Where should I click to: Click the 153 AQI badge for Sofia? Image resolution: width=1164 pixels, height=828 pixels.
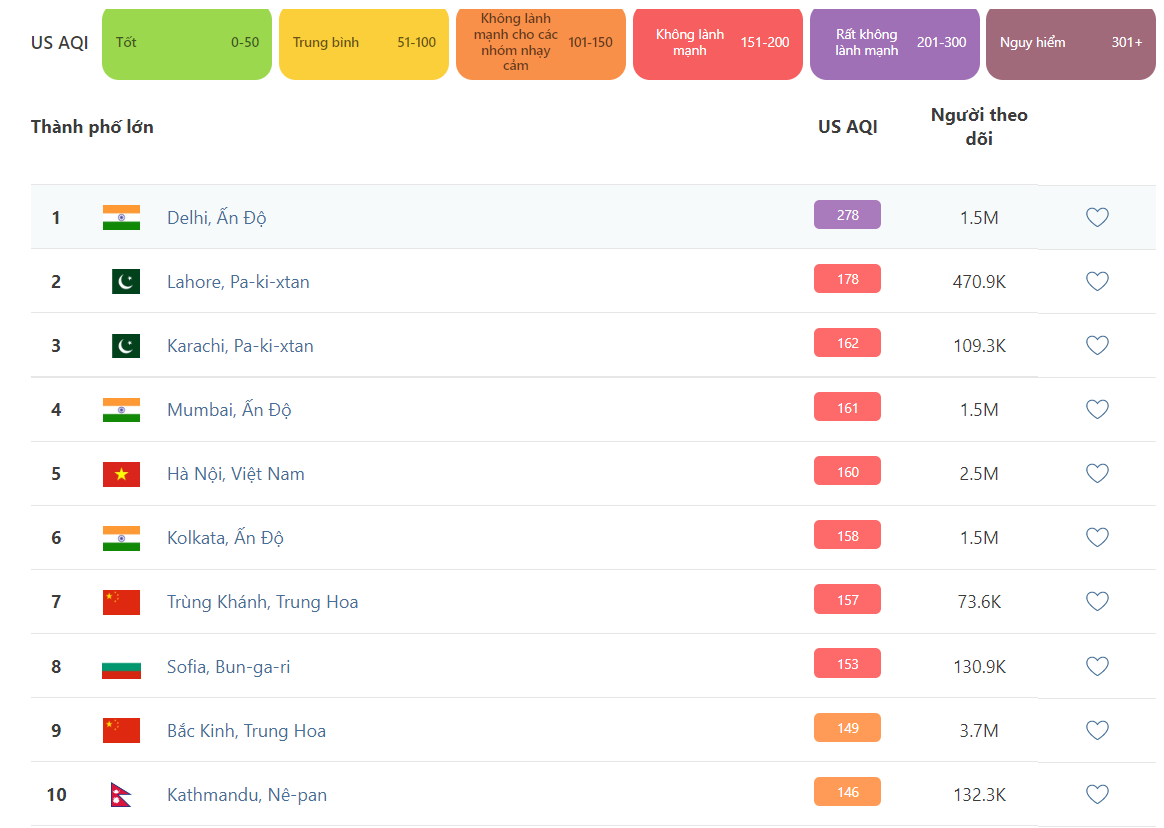[x=847, y=663]
